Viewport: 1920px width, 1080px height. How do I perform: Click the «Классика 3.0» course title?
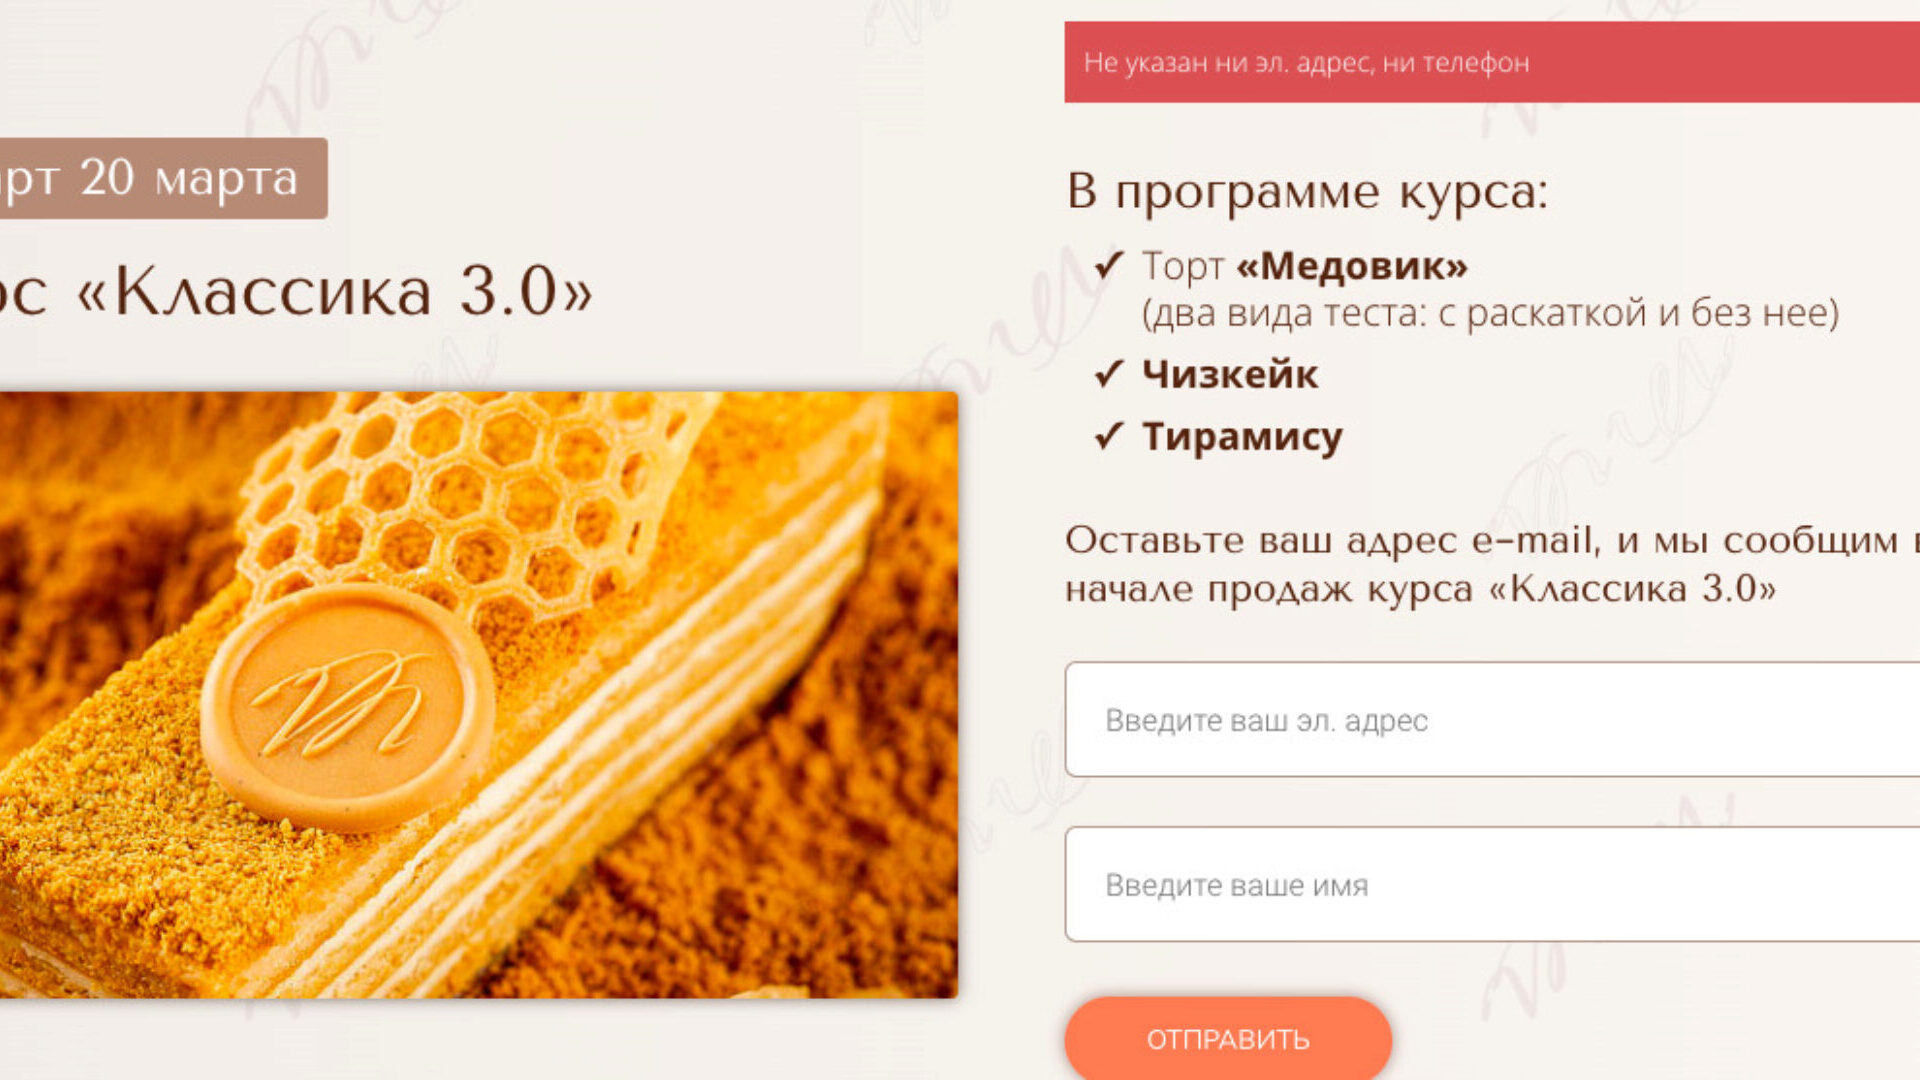(x=297, y=291)
